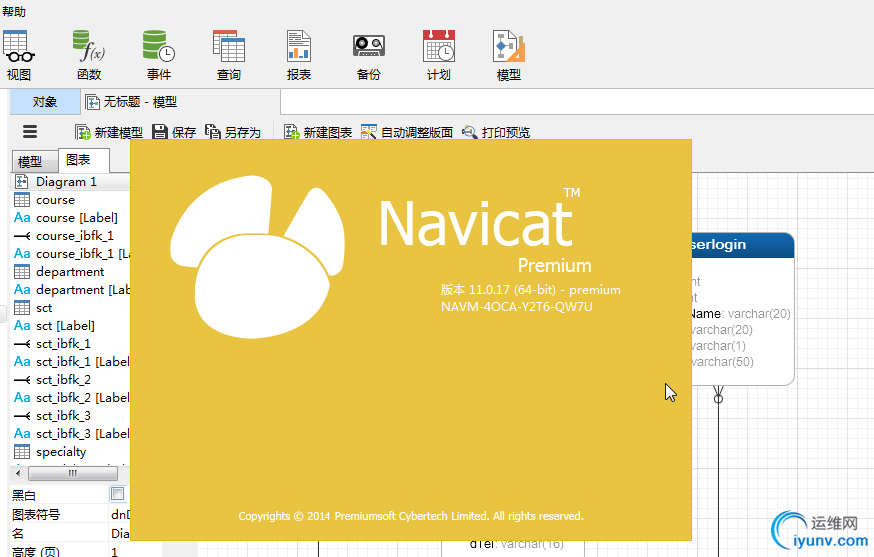Open the 计划 (Schedule) toolbar icon
This screenshot has height=557, width=874.
439,55
